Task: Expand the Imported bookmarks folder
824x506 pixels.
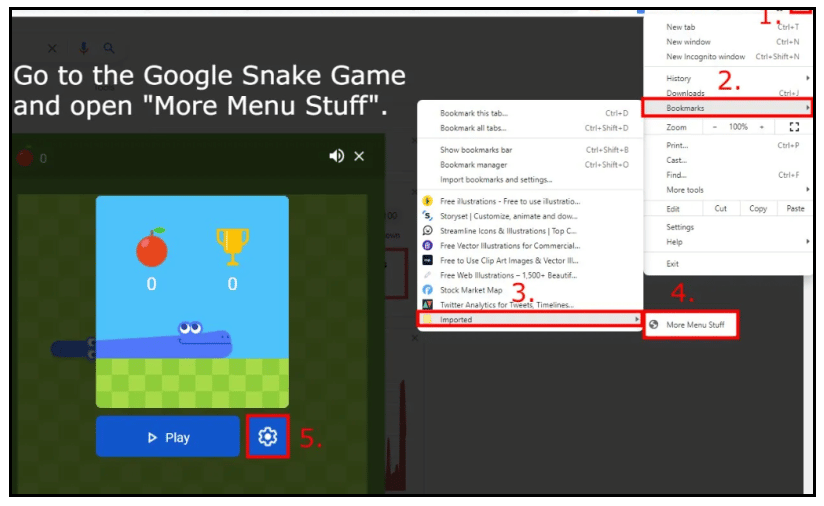Action: click(x=530, y=320)
